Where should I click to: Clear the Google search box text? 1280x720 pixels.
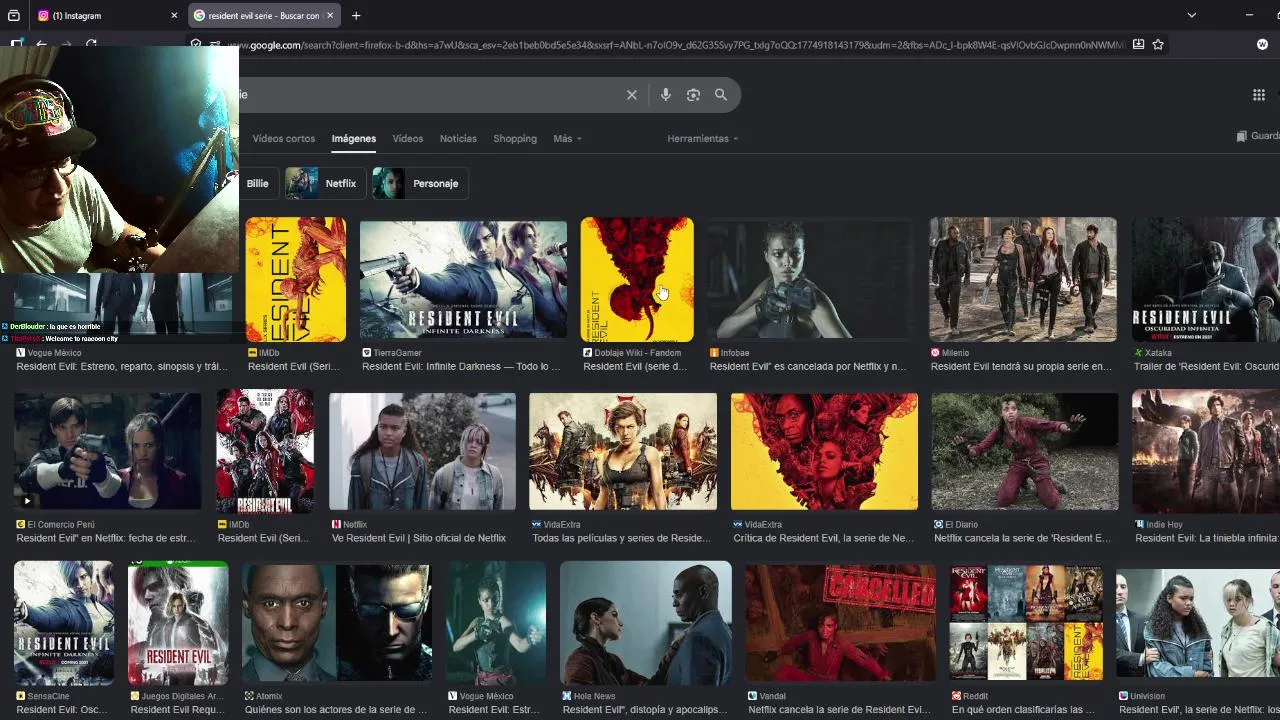coord(632,95)
